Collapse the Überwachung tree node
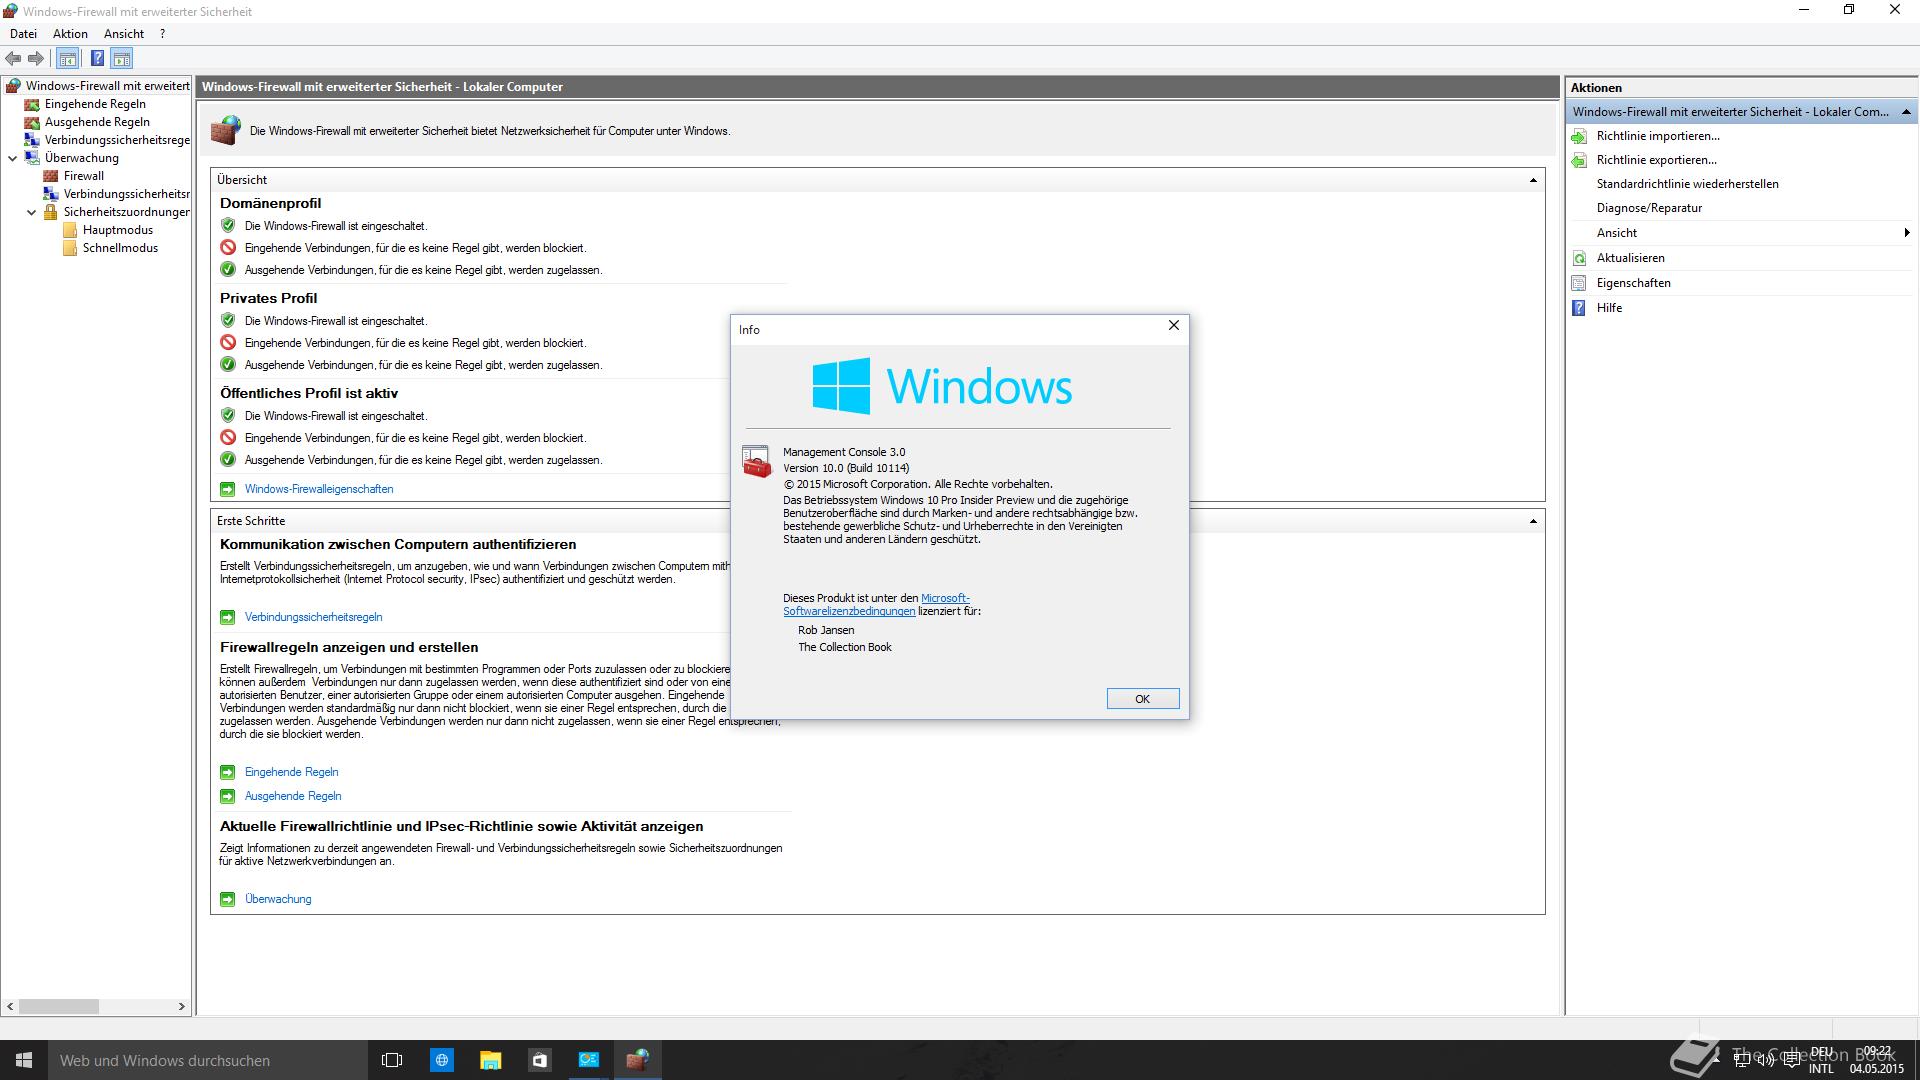1920x1080 pixels. tap(13, 158)
